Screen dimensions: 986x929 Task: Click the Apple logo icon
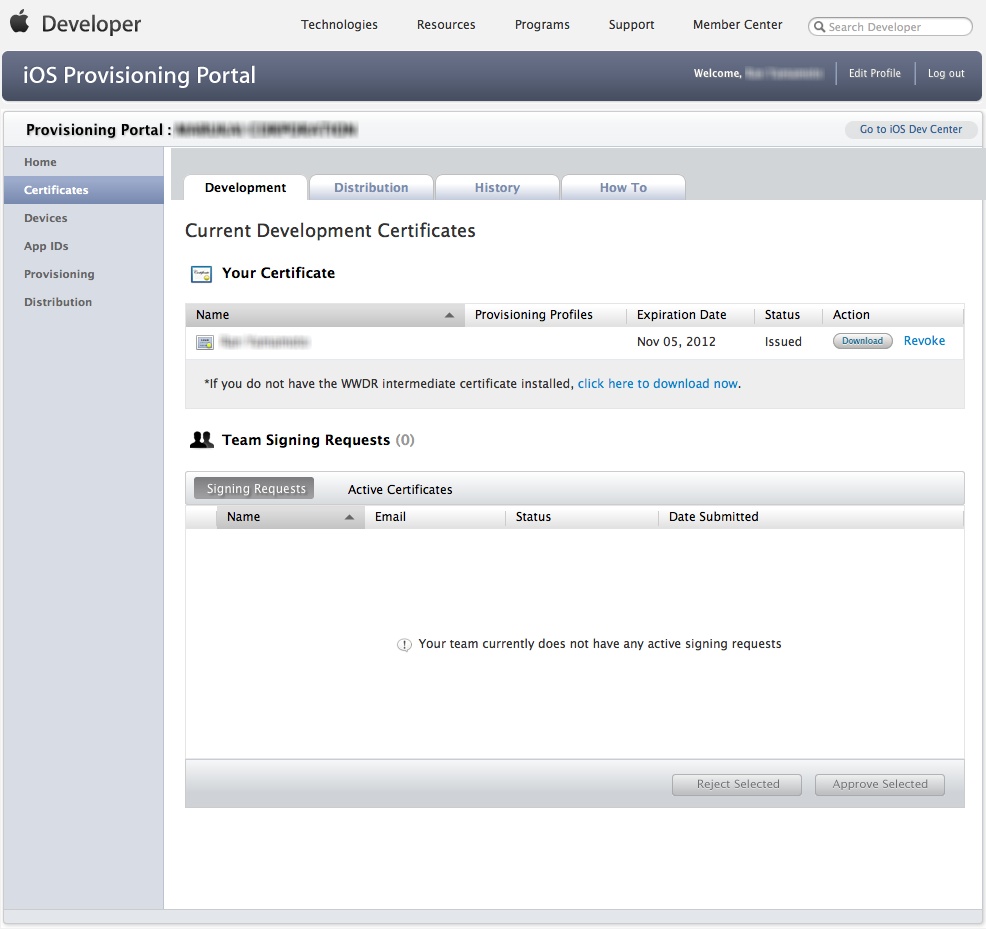[x=19, y=21]
